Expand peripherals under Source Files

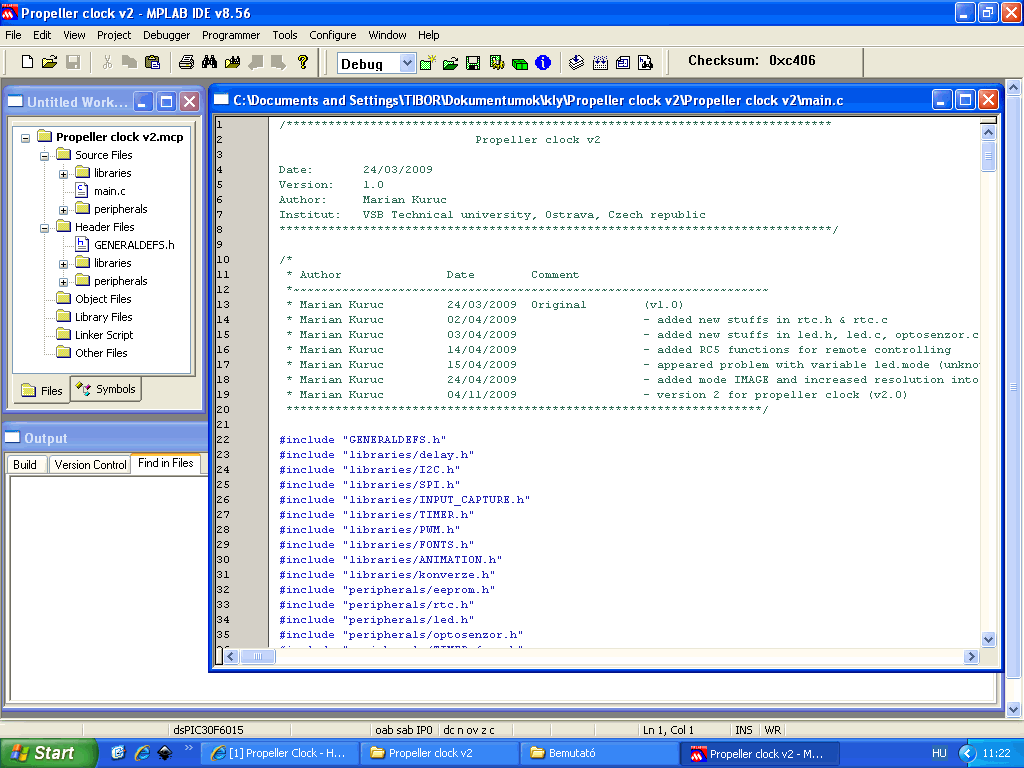[63, 210]
